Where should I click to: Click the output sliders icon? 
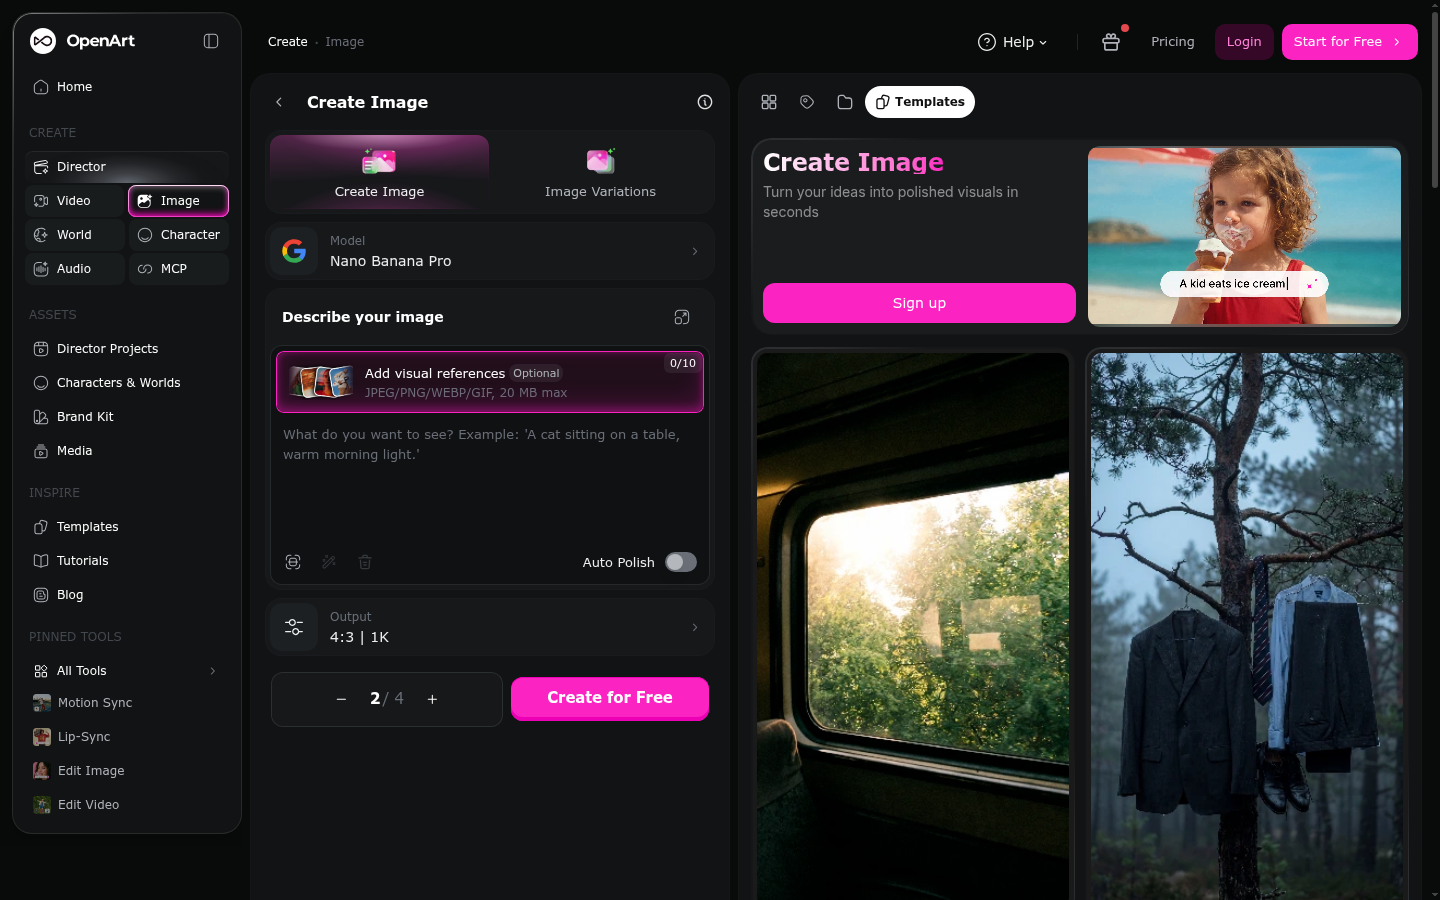click(x=294, y=627)
